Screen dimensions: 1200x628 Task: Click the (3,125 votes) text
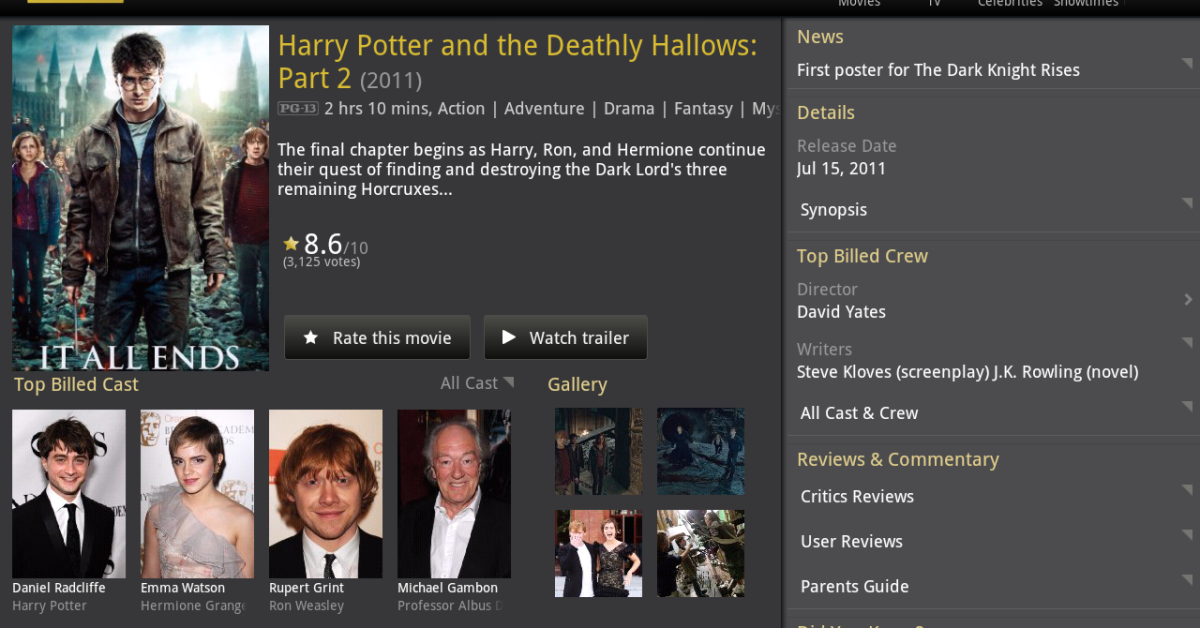point(321,262)
